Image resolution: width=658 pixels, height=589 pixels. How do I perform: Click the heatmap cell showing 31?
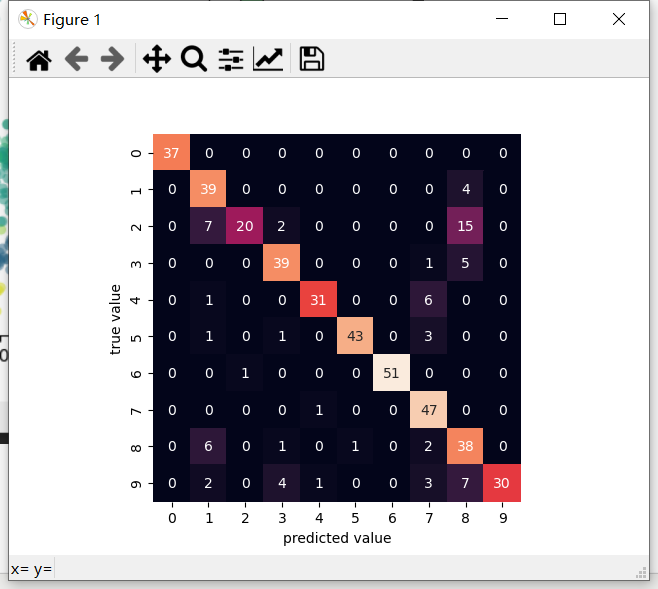point(318,300)
